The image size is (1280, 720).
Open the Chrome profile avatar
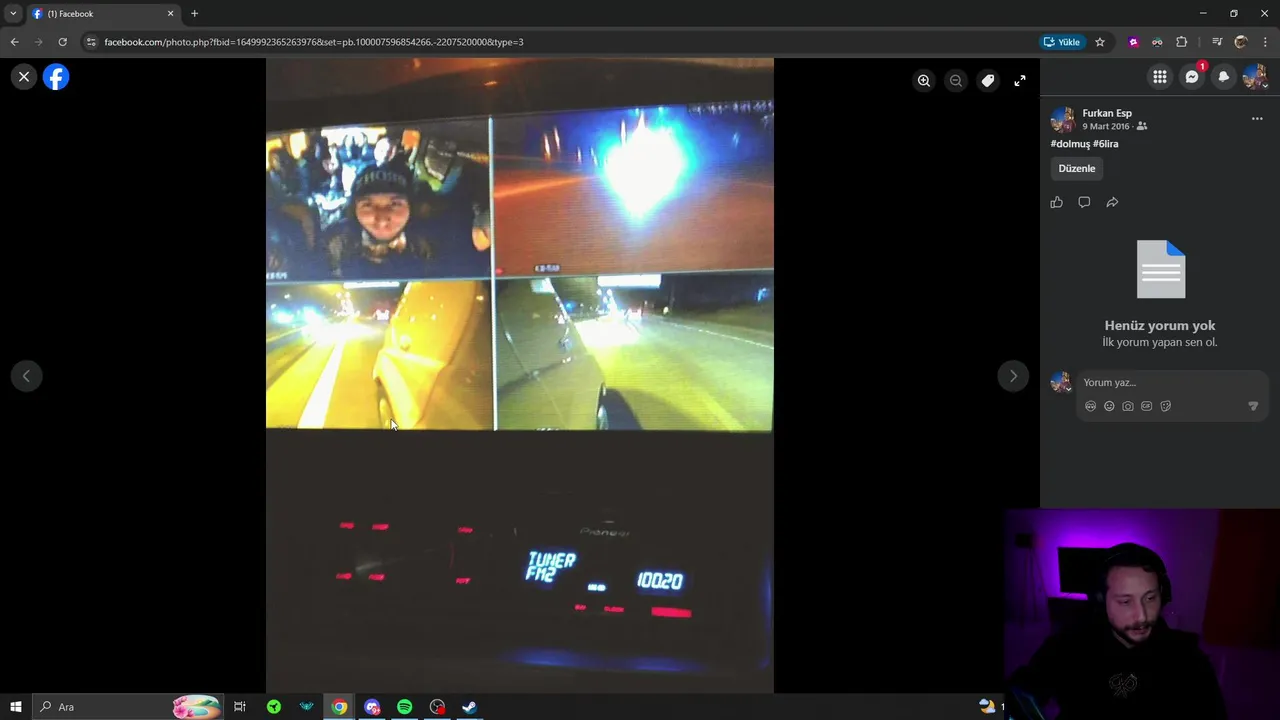click(x=1241, y=42)
